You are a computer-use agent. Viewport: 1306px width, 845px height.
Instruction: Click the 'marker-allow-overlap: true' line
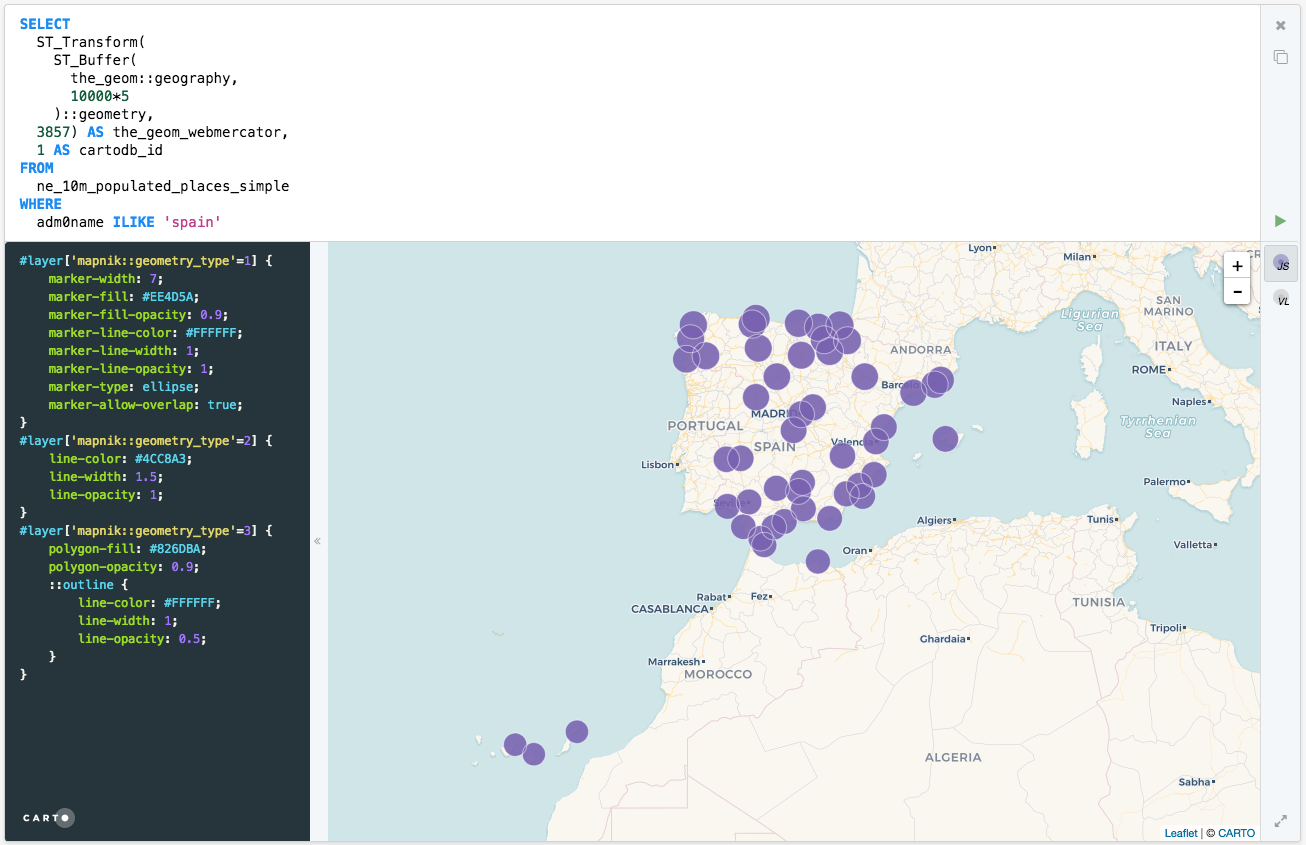pos(145,404)
